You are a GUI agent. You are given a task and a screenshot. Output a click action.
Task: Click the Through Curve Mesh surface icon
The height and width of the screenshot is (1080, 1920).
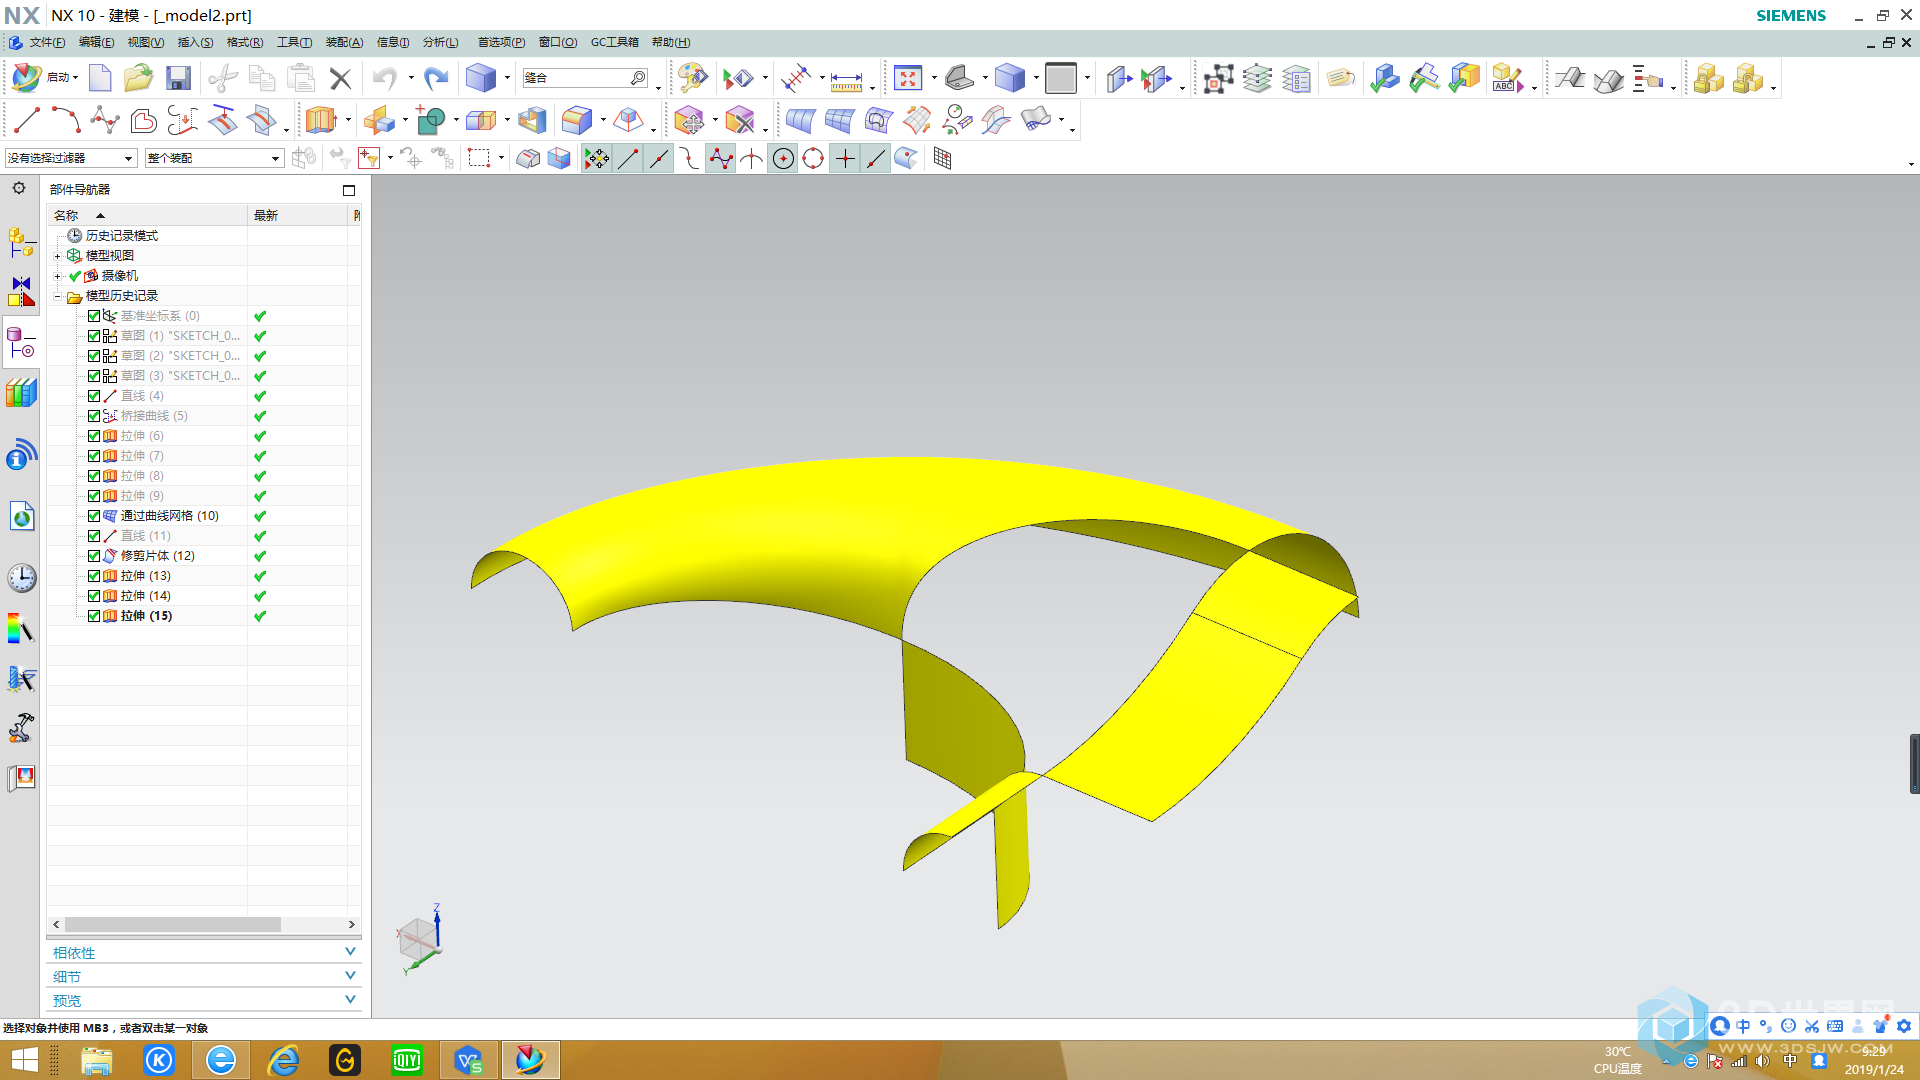838,121
